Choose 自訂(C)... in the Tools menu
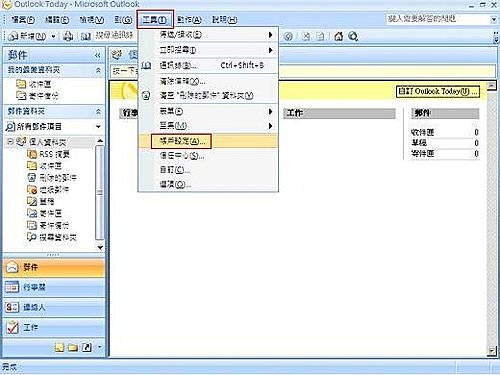Viewport: 500px width, 375px height. pyautogui.click(x=208, y=170)
